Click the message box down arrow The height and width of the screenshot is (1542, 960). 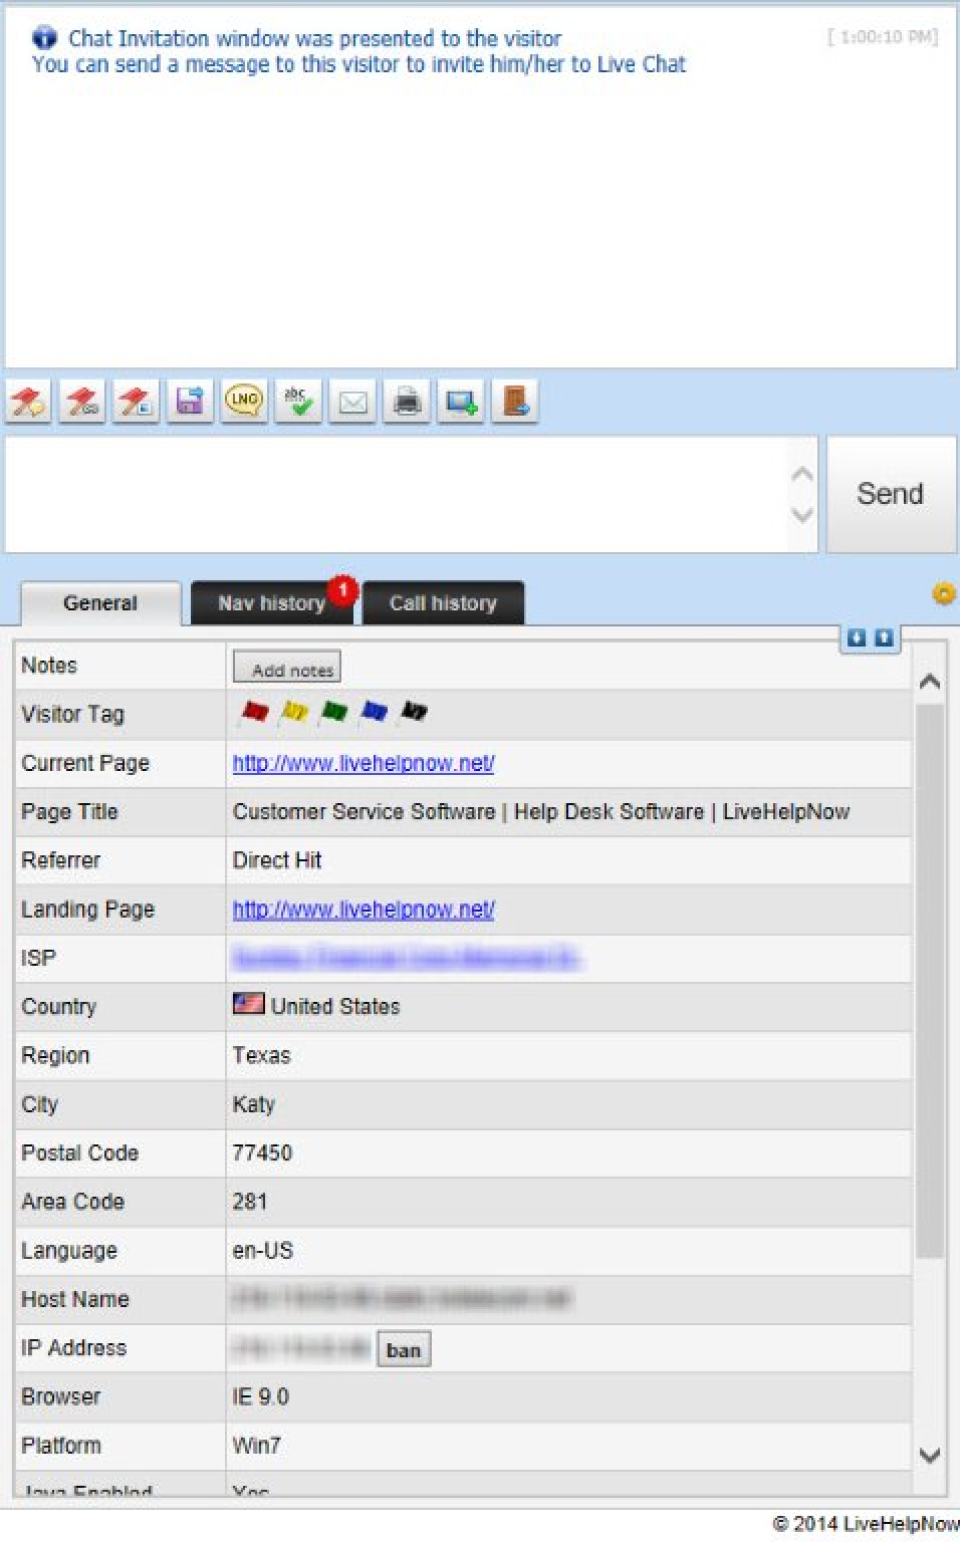(x=802, y=515)
